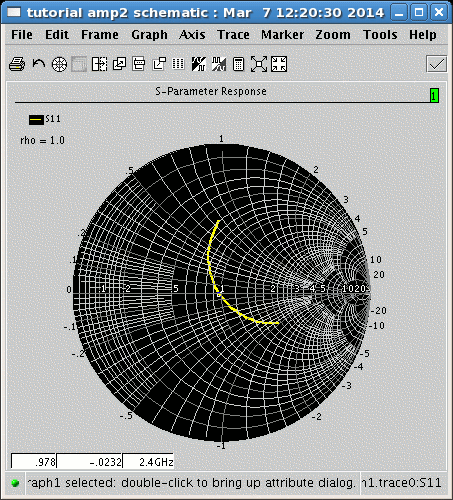The image size is (453, 500).
Task: Open the Frame menu
Action: (100, 35)
